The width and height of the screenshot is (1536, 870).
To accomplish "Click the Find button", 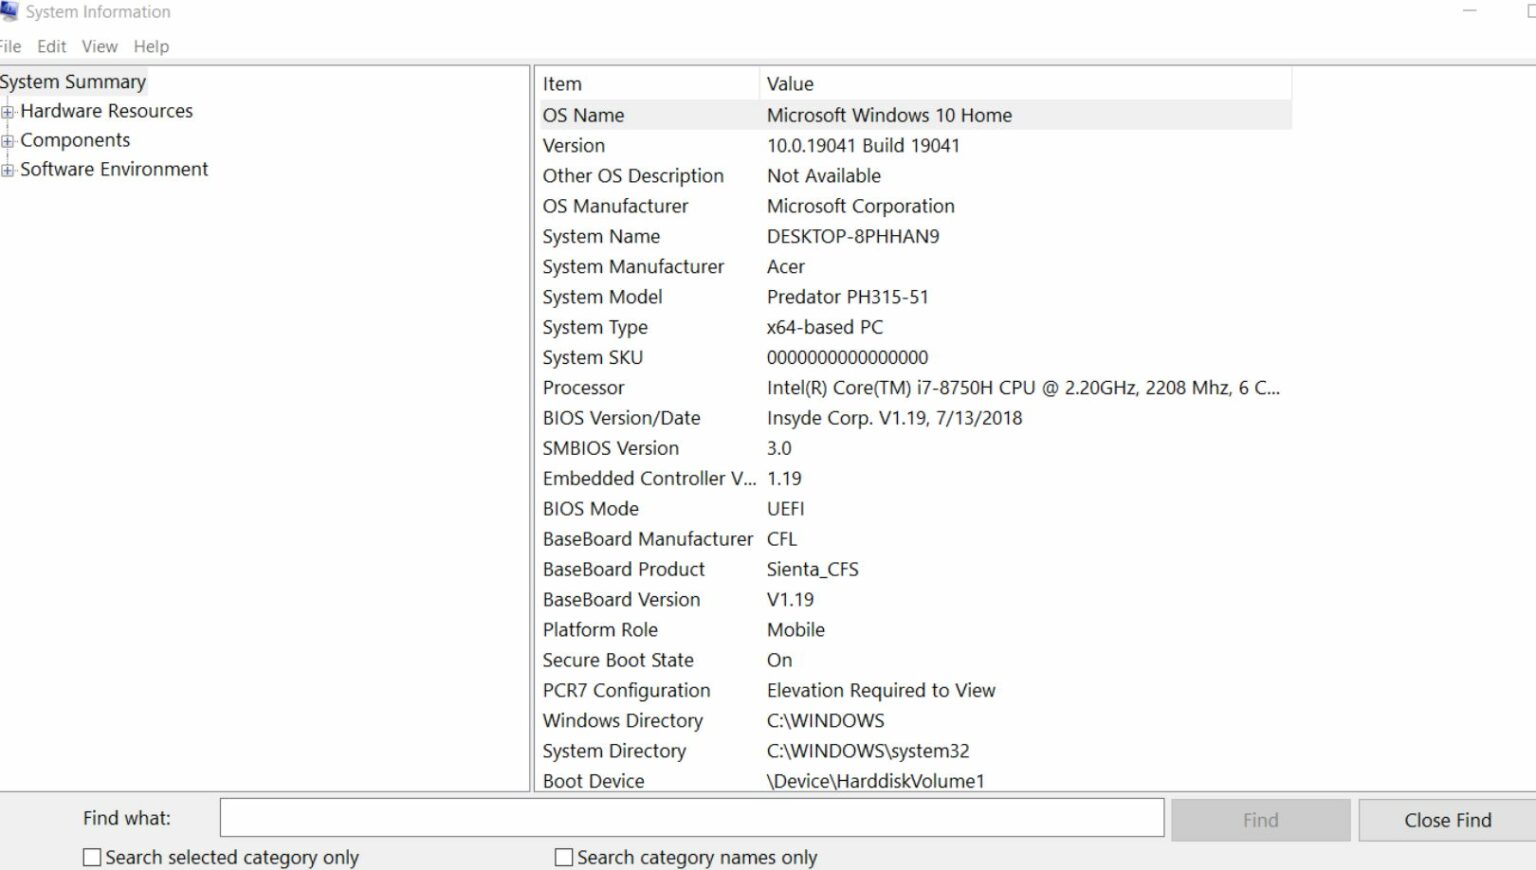I will click(x=1259, y=819).
